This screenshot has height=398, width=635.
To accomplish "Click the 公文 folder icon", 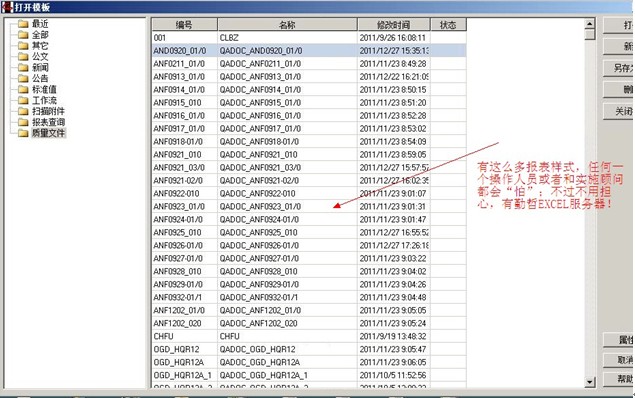I will pyautogui.click(x=23, y=57).
